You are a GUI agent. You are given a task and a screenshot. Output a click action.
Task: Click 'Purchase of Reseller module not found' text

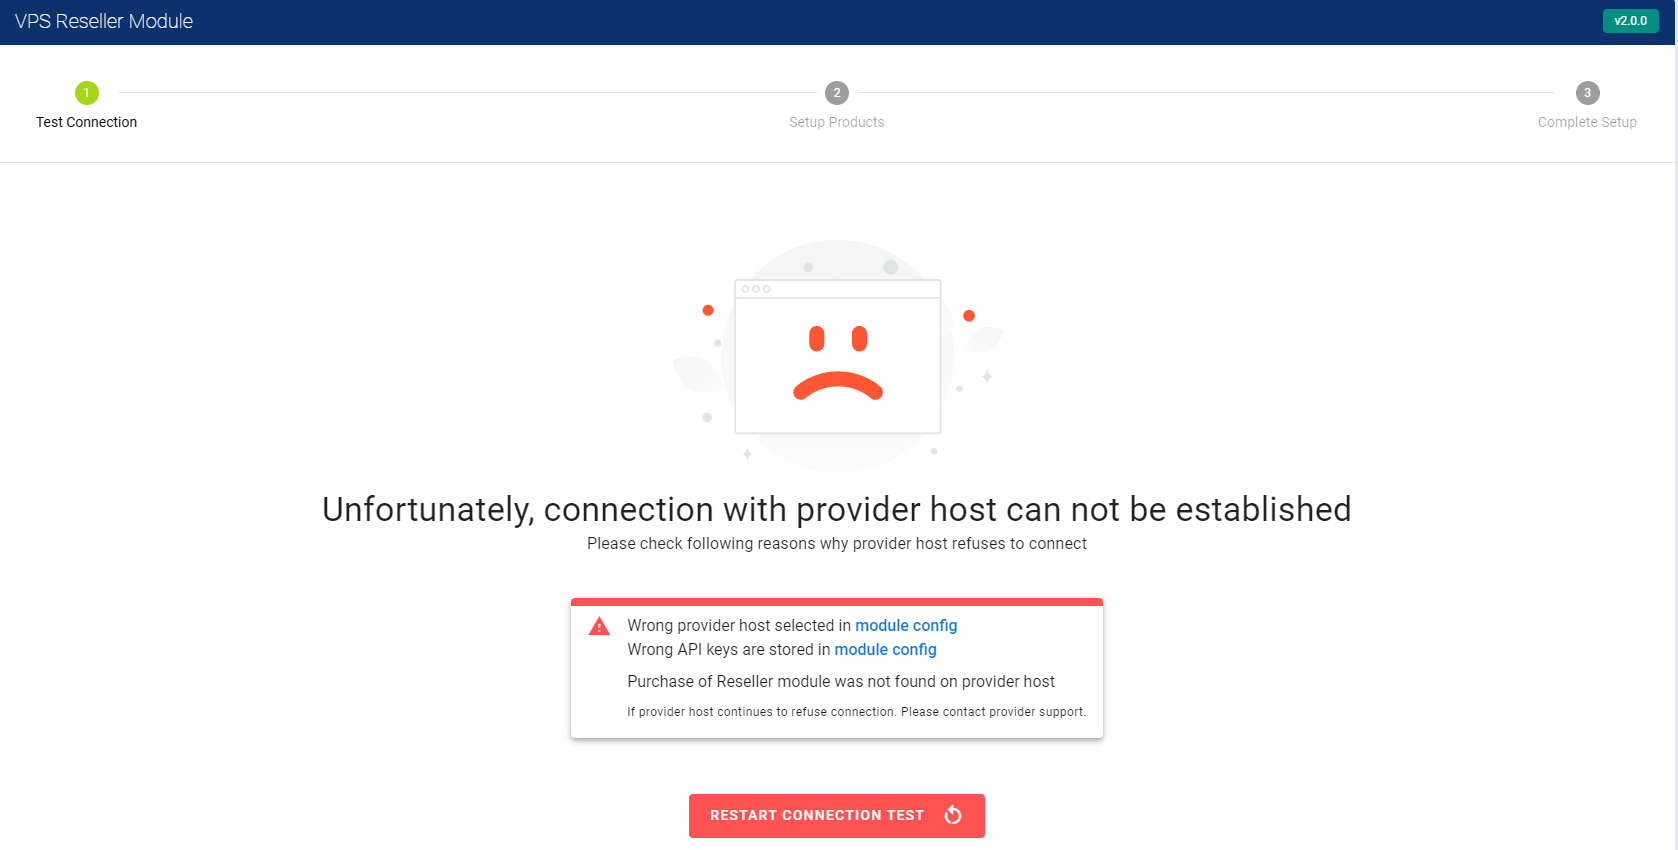click(x=841, y=681)
